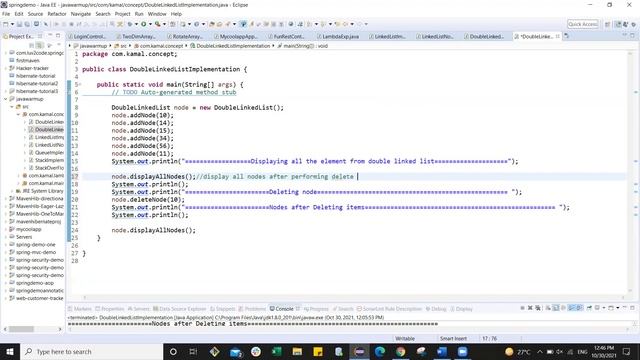This screenshot has width=640, height=360.
Task: Open the Run menu
Action: pos(139,14)
